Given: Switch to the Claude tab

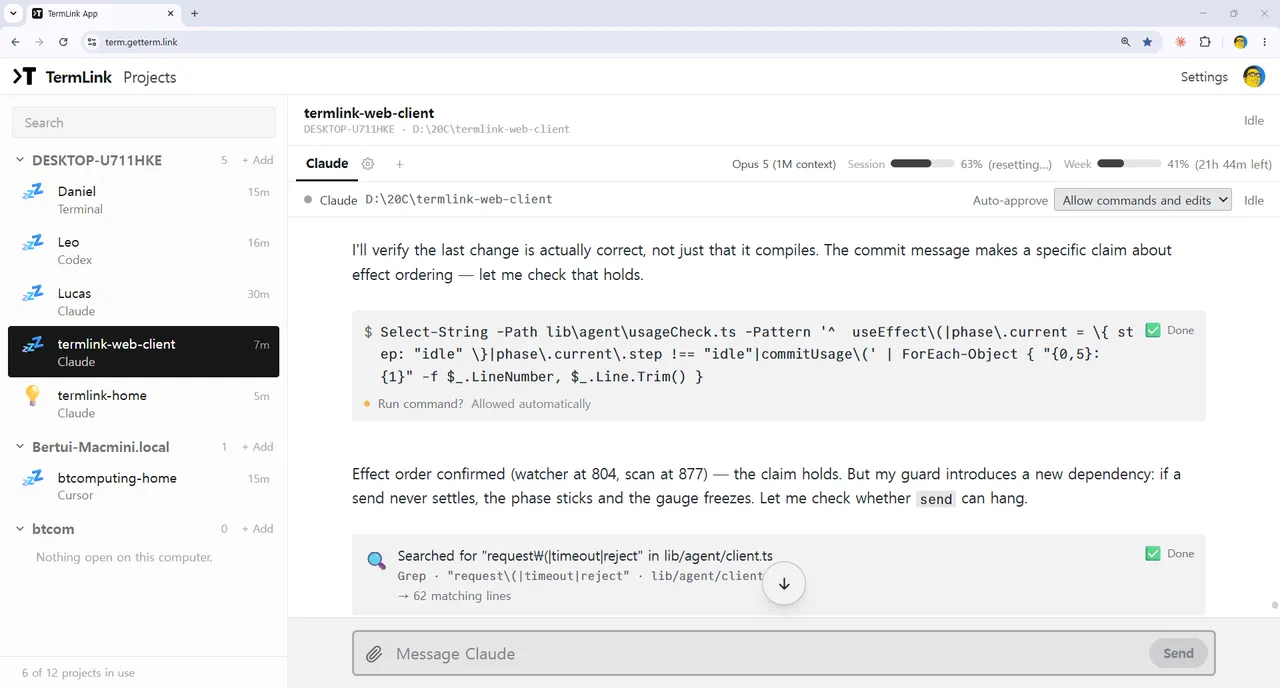Looking at the screenshot, I should coord(327,164).
